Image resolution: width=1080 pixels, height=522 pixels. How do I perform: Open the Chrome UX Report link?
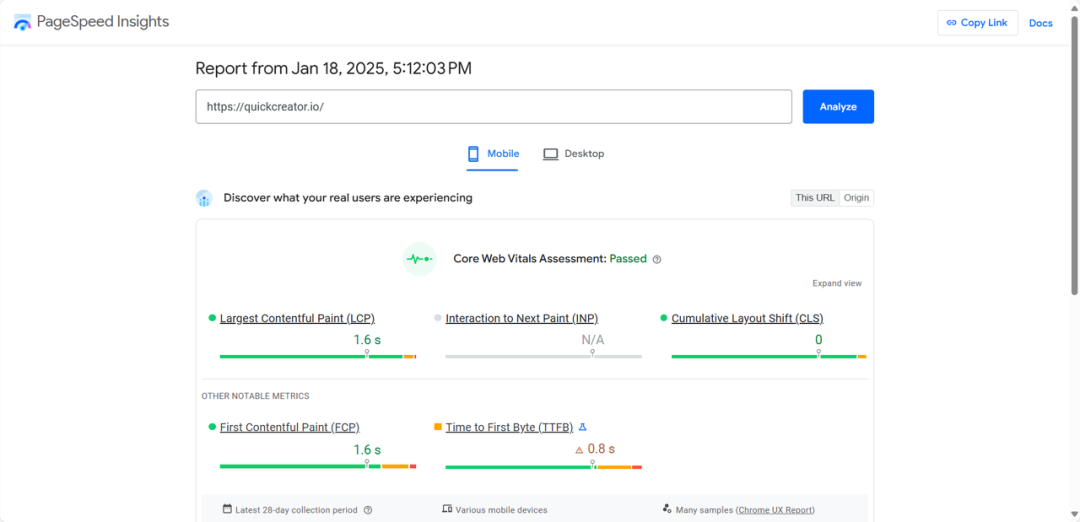776,510
